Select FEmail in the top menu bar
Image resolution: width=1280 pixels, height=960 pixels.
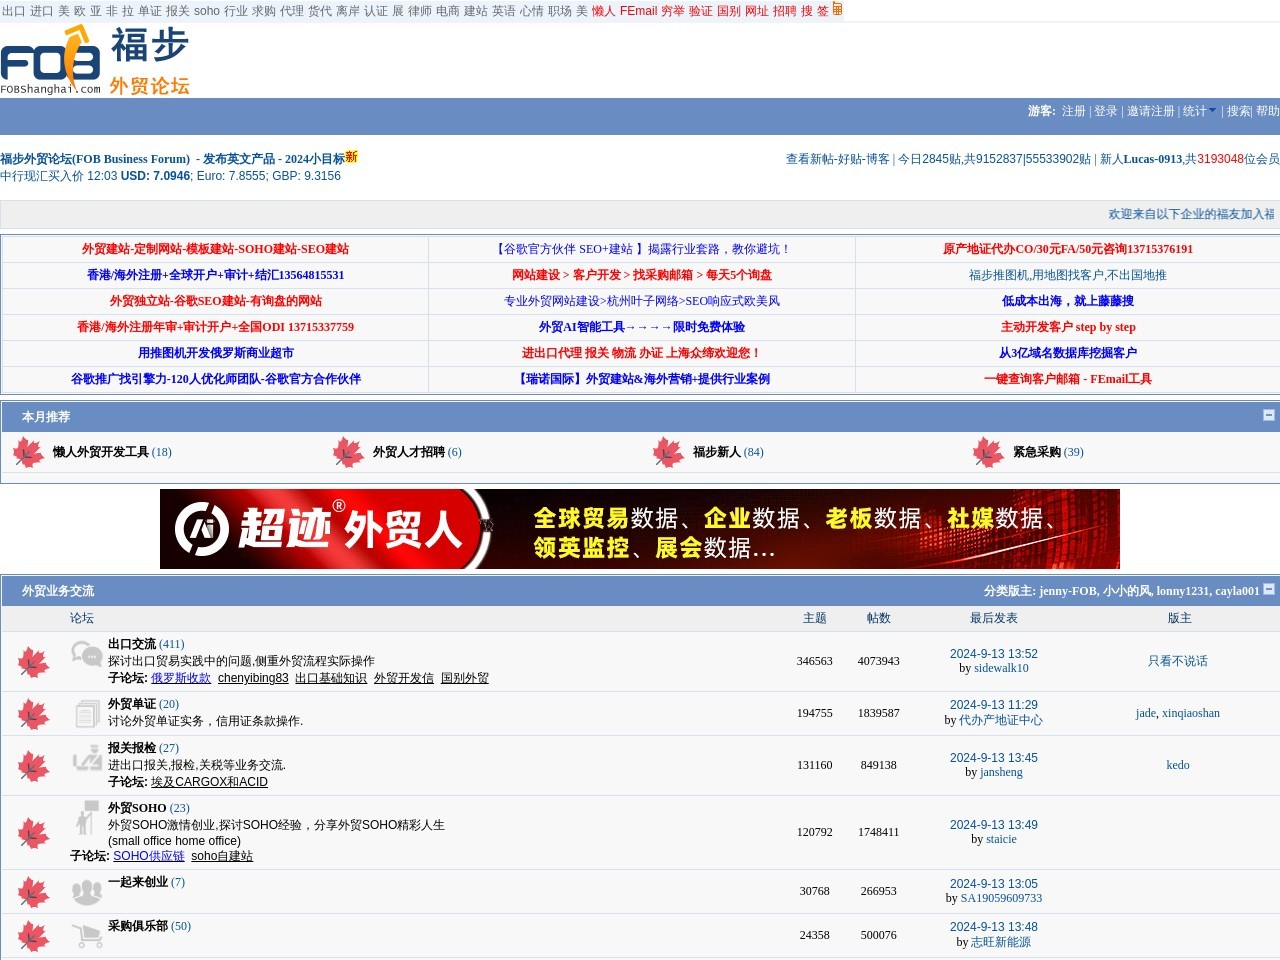point(637,10)
